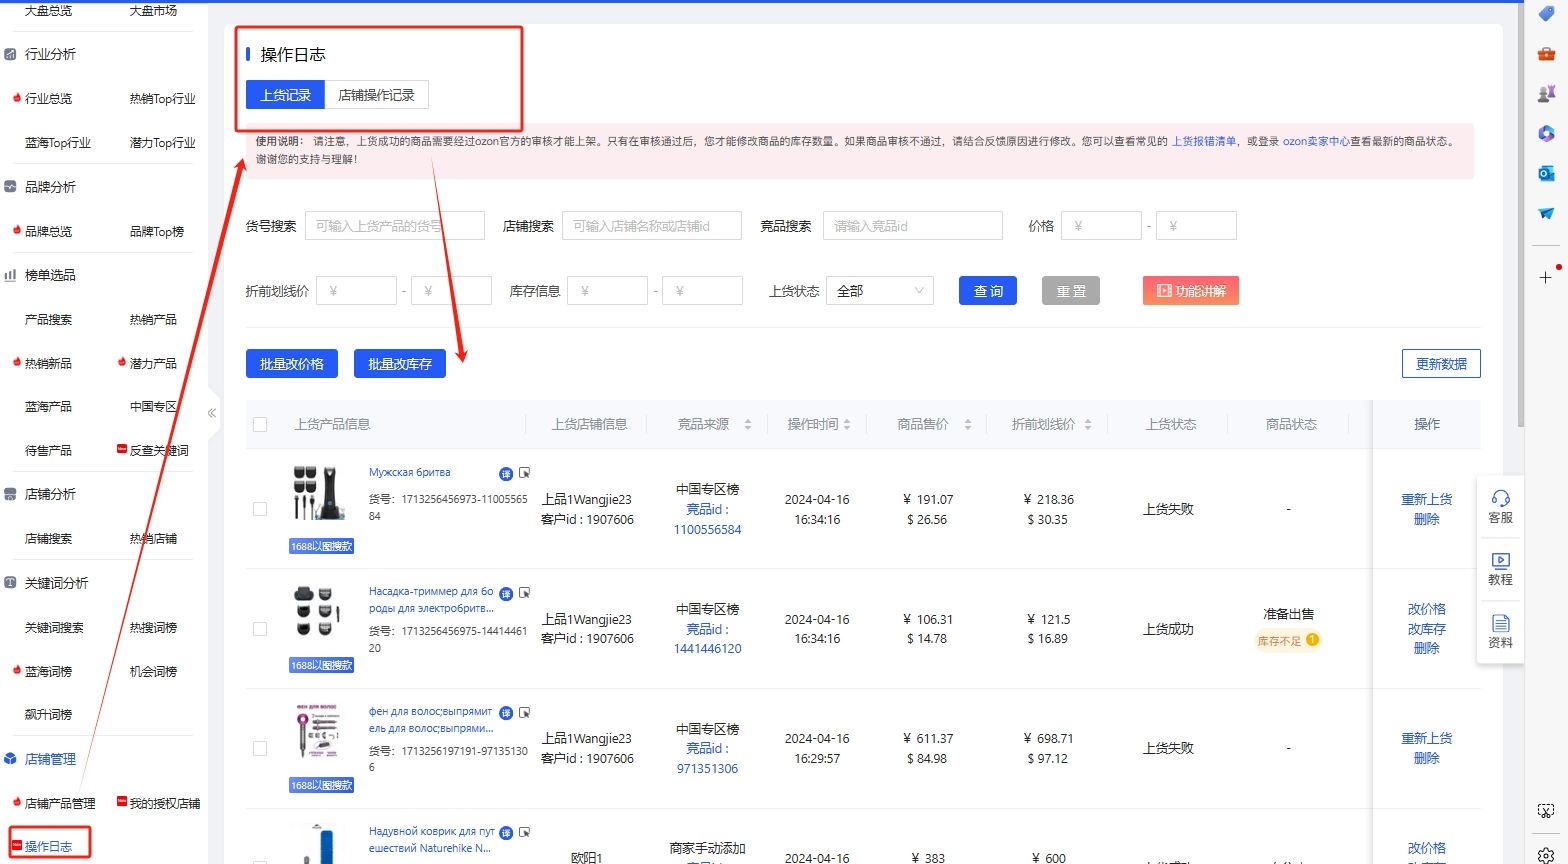Click open-link icon next to Мужская бритва

525,473
